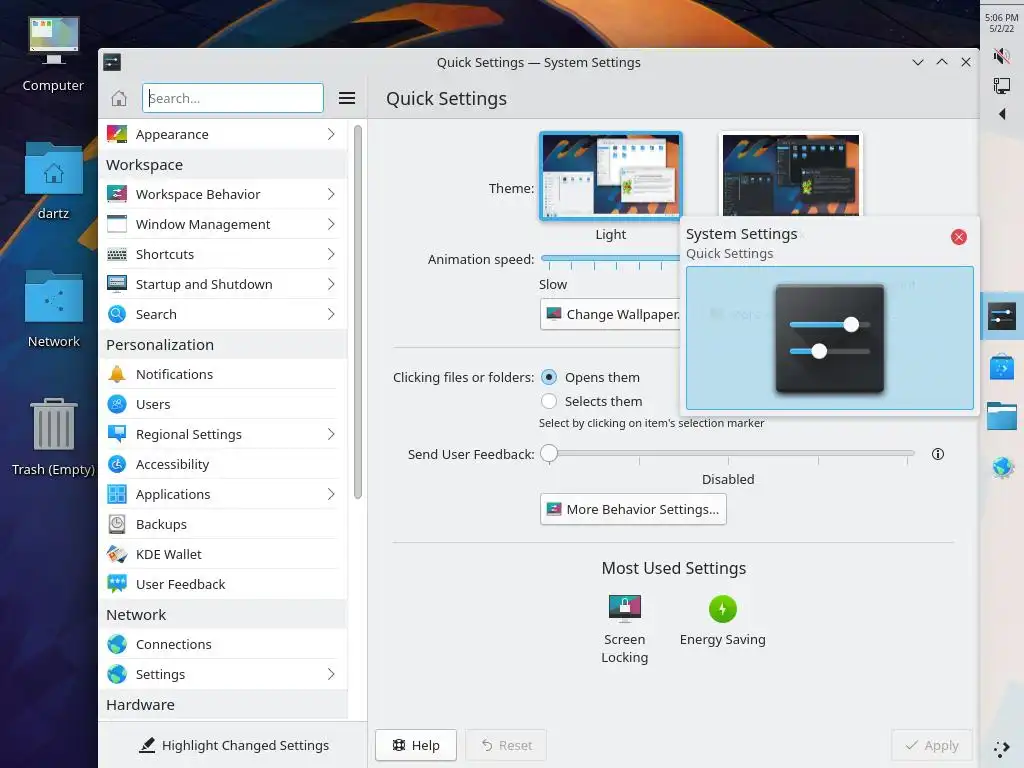Screen dimensions: 1024x768
Task: Click the Connections globe icon
Action: coord(117,645)
